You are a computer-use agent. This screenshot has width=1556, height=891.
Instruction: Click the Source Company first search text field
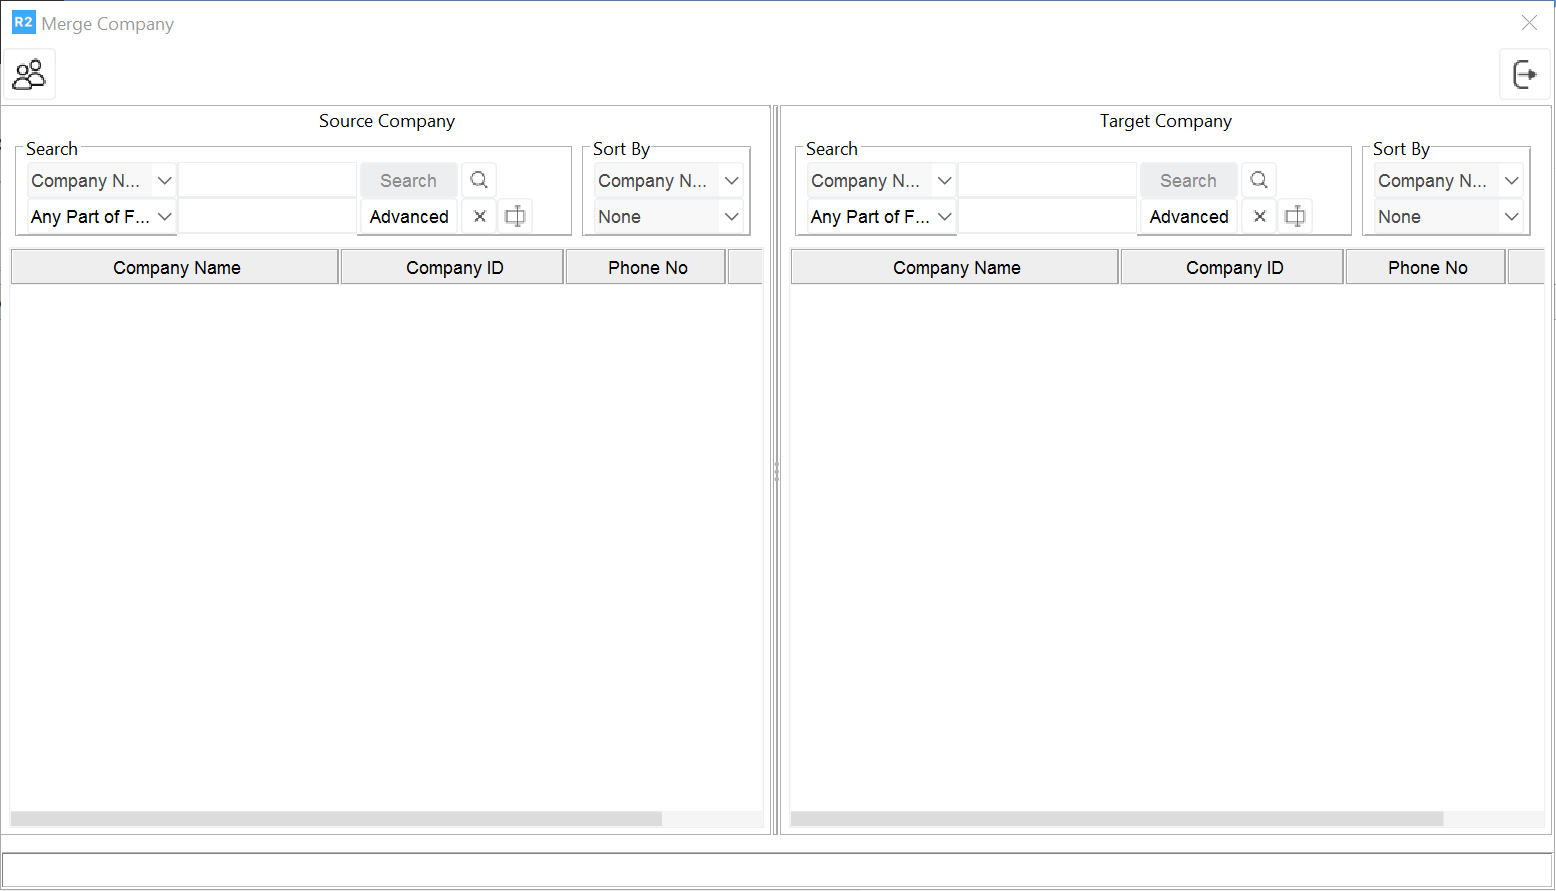click(267, 181)
